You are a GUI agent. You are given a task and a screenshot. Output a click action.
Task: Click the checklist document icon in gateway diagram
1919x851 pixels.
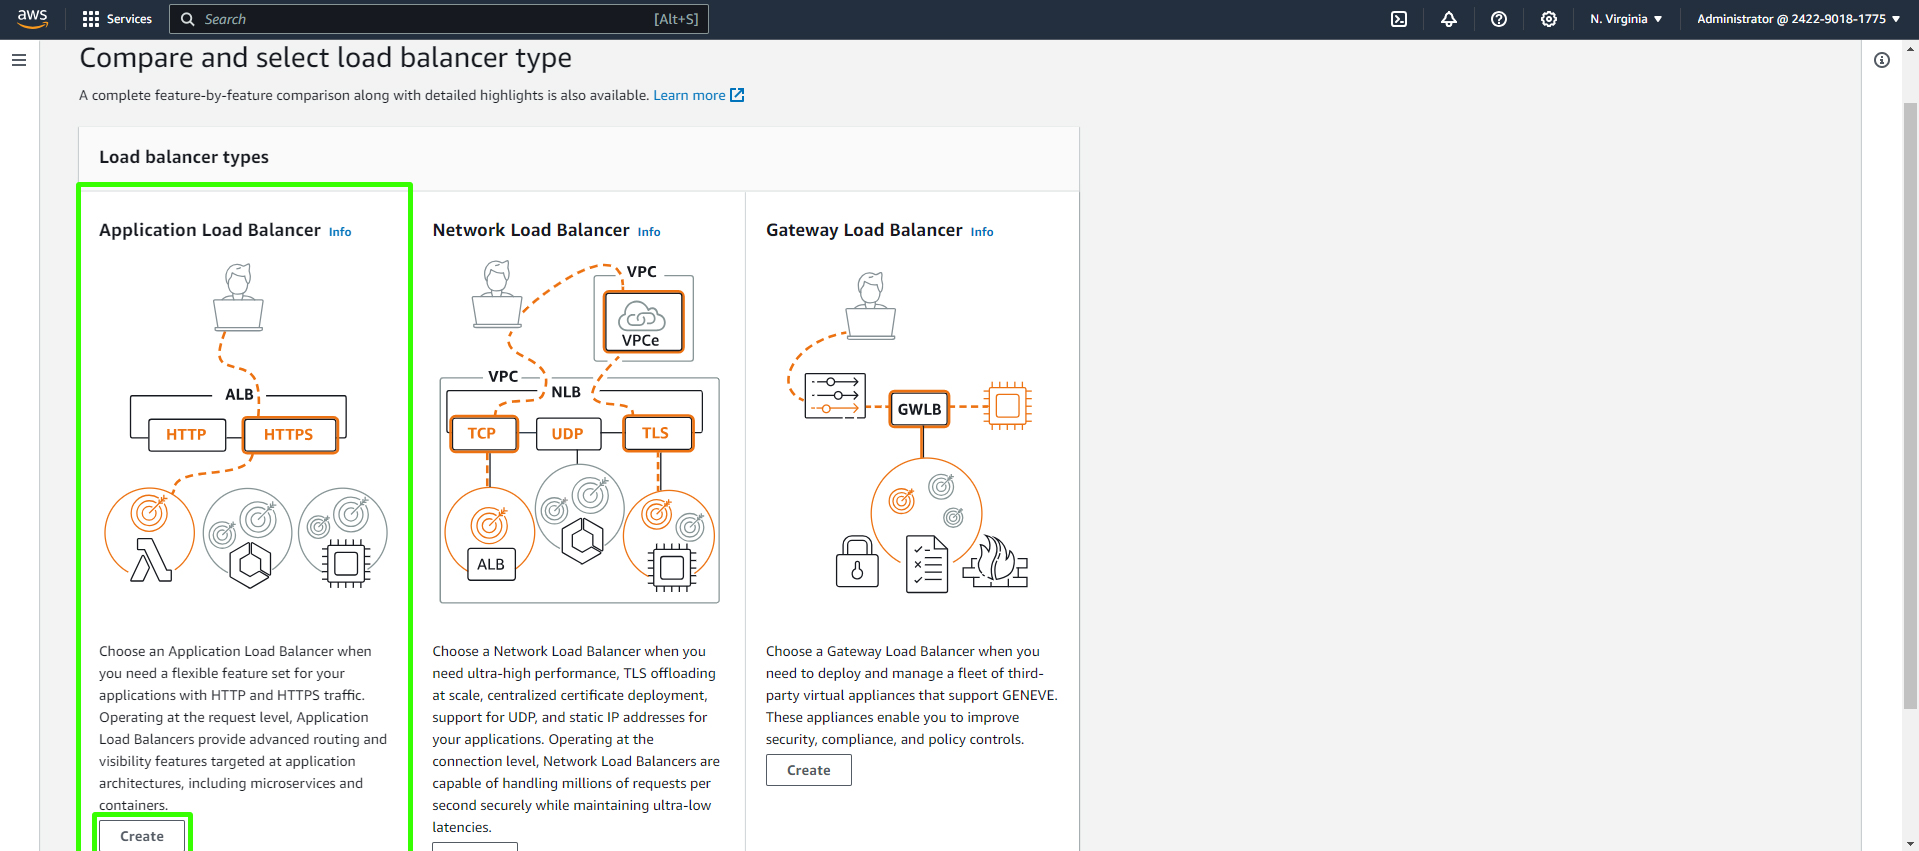(927, 564)
